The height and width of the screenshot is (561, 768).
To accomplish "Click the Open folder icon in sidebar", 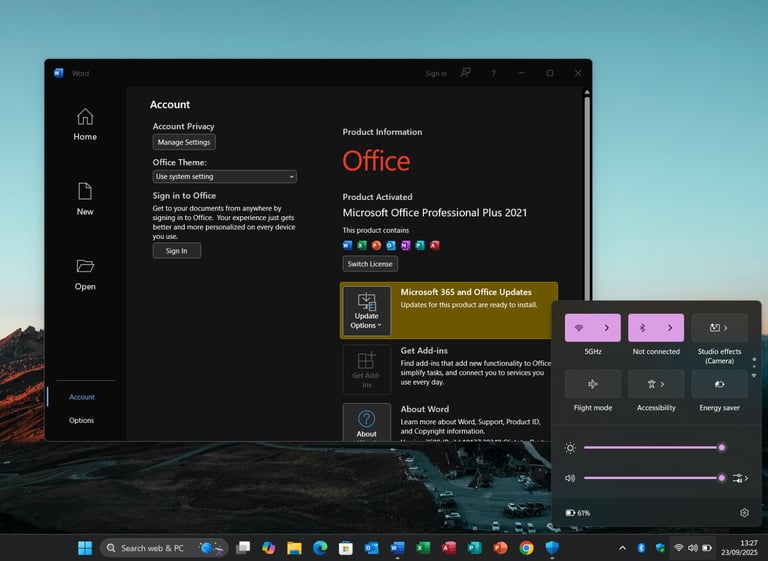I will point(85,266).
